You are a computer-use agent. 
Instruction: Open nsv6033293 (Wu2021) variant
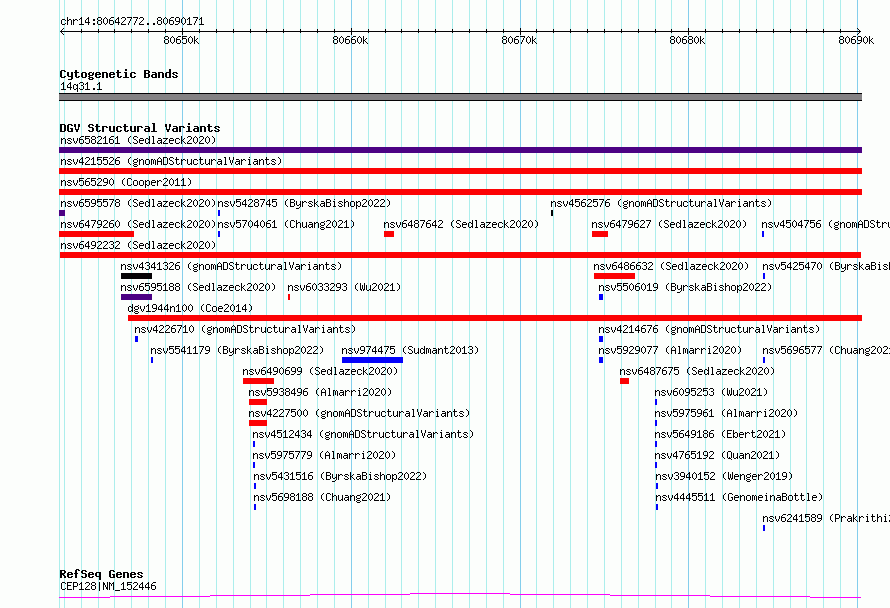tap(344, 287)
